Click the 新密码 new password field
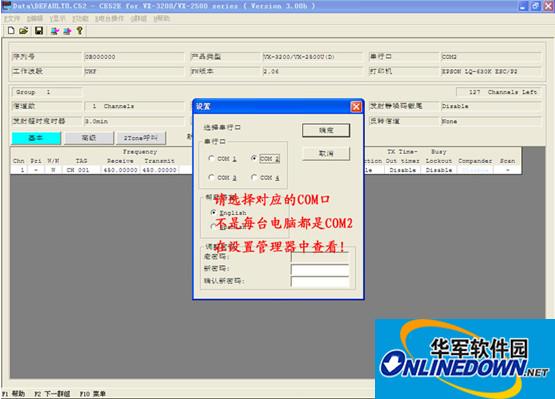Viewport: 555px width, 399px height. tap(320, 269)
